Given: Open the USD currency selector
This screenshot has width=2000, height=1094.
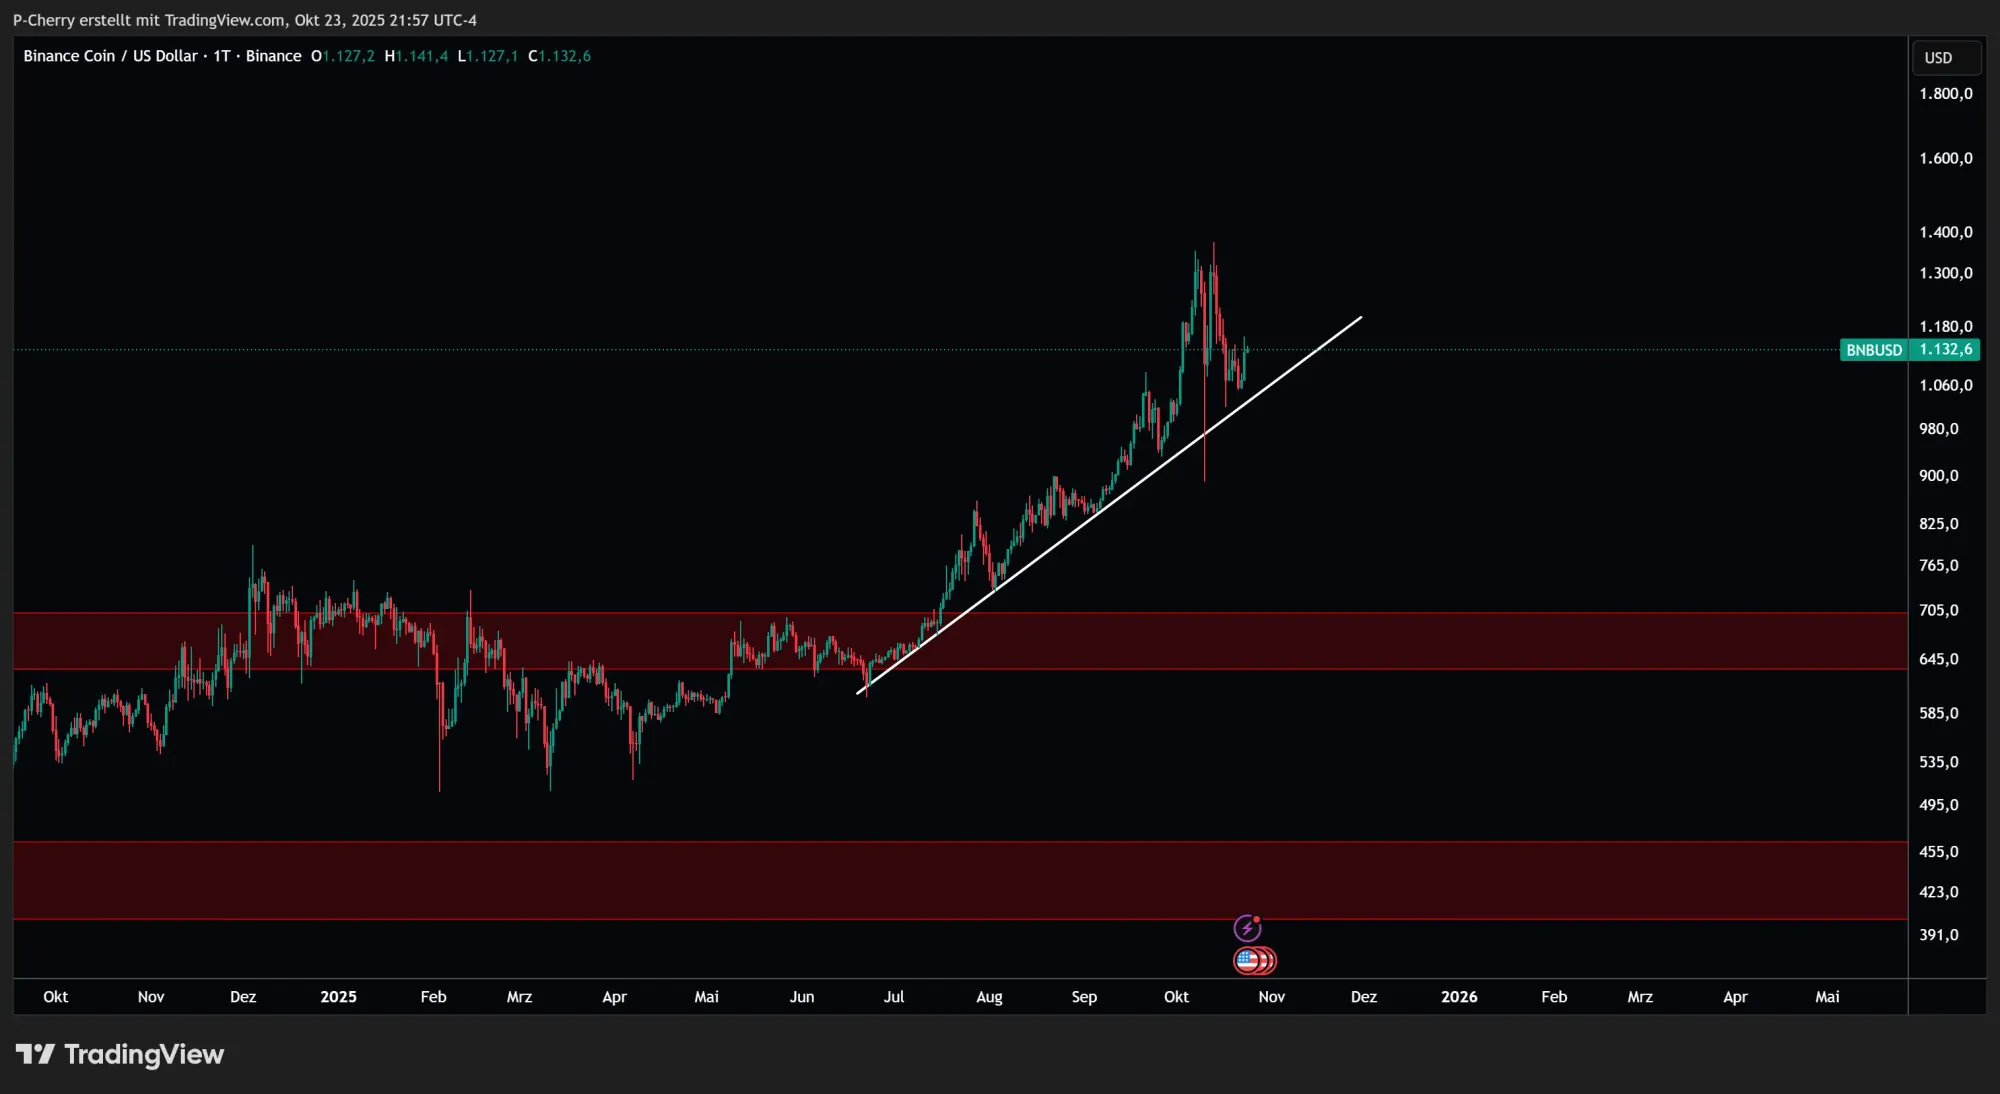Looking at the screenshot, I should pos(1944,58).
